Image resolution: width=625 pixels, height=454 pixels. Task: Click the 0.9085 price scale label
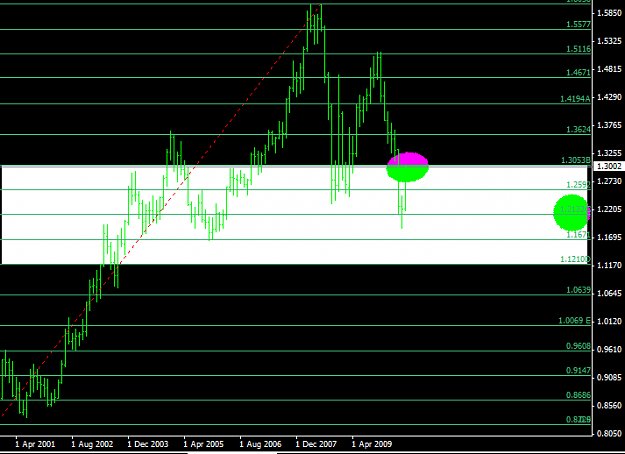(609, 377)
